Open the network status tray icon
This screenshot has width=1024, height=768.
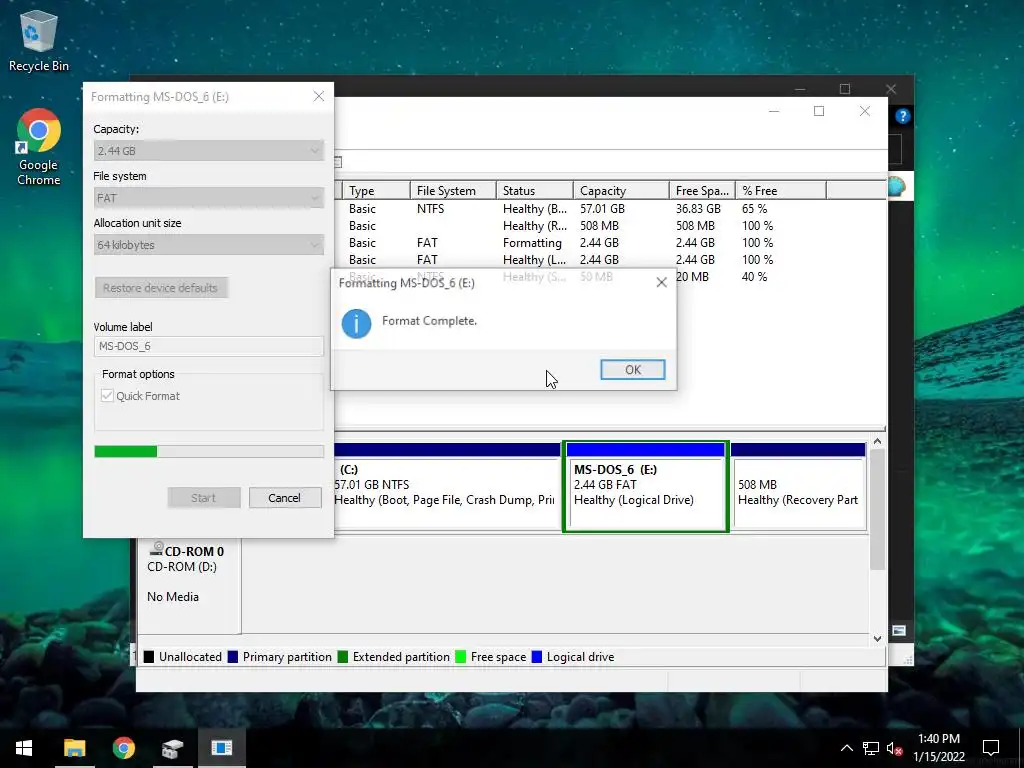(x=871, y=748)
